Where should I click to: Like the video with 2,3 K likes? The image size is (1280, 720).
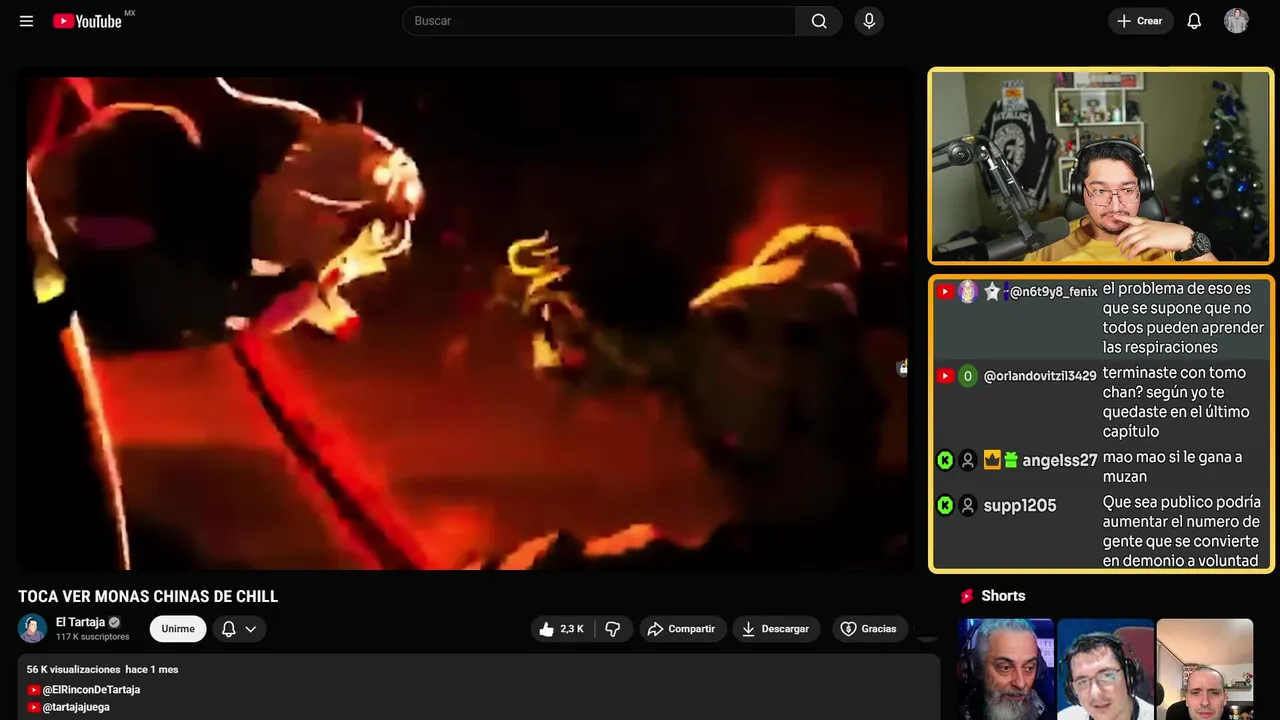[x=562, y=629]
